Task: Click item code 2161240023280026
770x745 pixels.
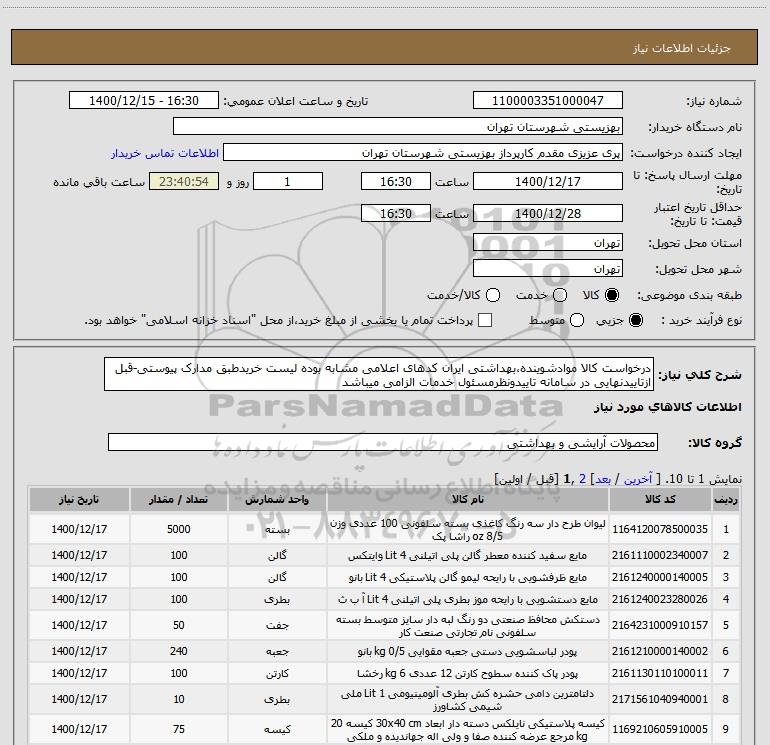Action: point(660,599)
